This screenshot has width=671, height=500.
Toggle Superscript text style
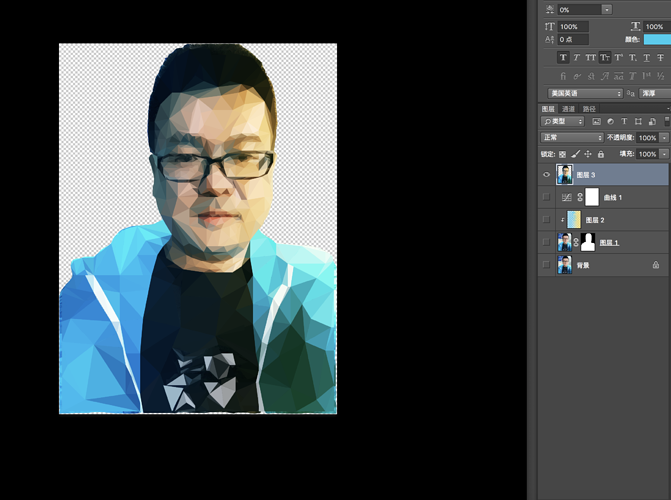619,57
